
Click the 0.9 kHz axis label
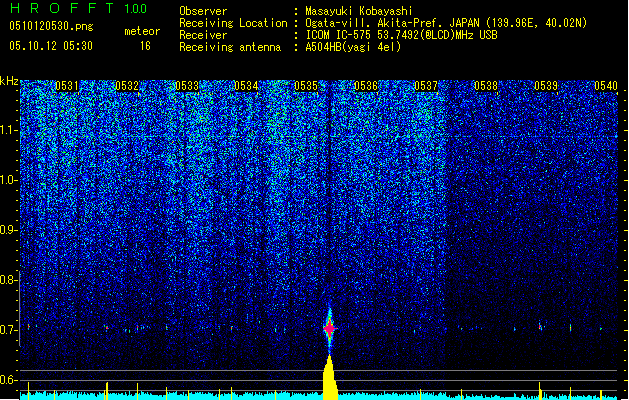coord(9,230)
